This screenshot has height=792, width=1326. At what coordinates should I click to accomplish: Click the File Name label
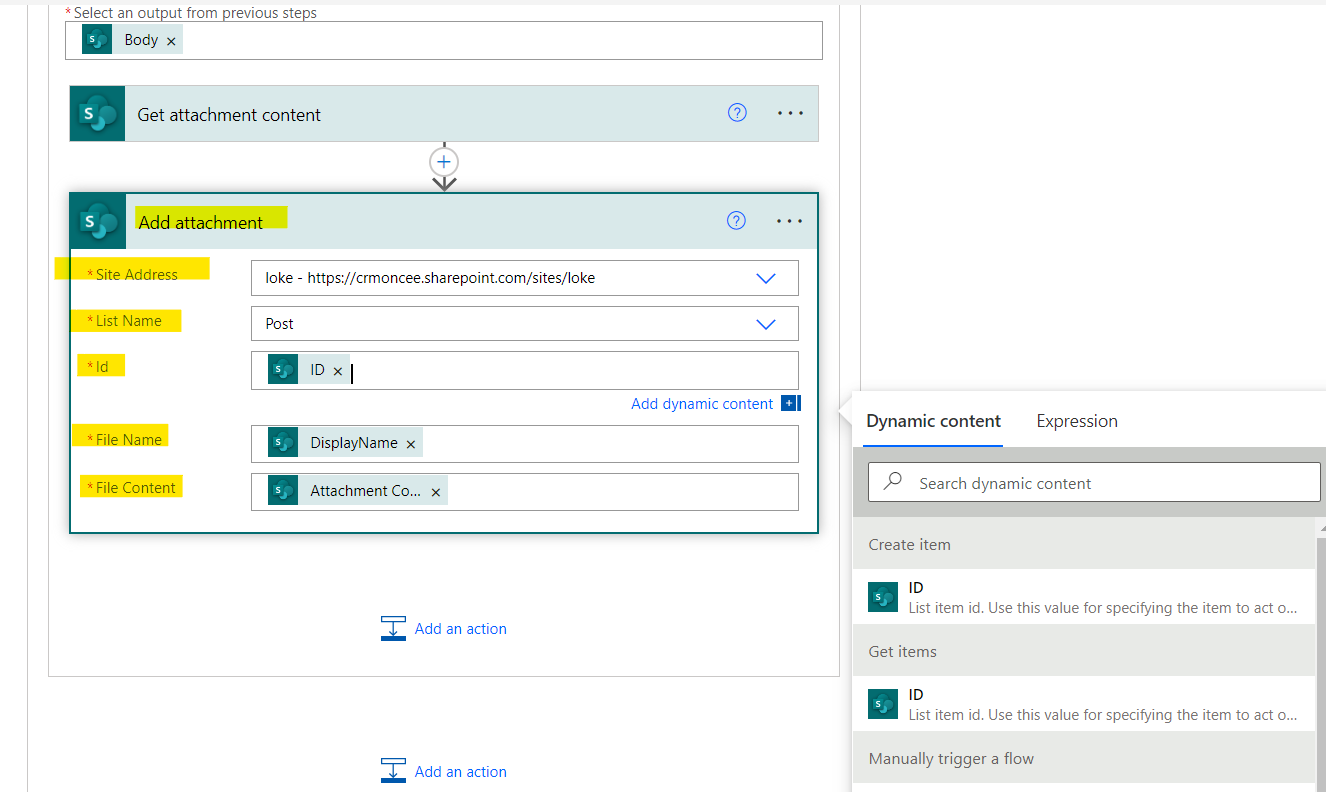tap(128, 439)
